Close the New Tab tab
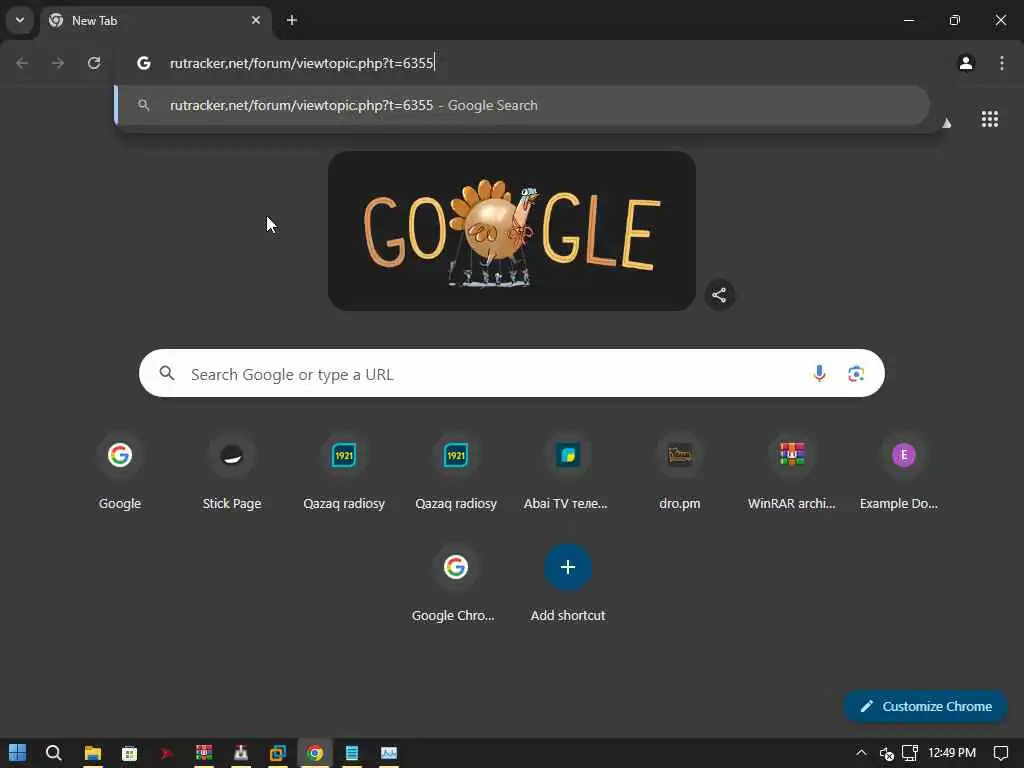Viewport: 1024px width, 768px height. (256, 20)
